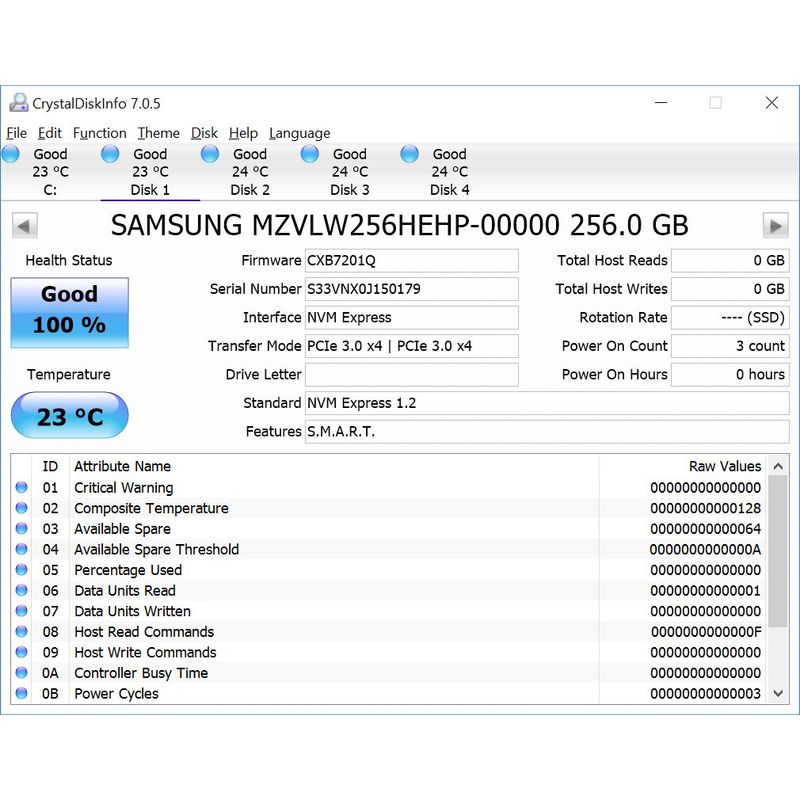Select the Disk 3 status orb
Image resolution: width=800 pixels, height=800 pixels.
tap(310, 154)
